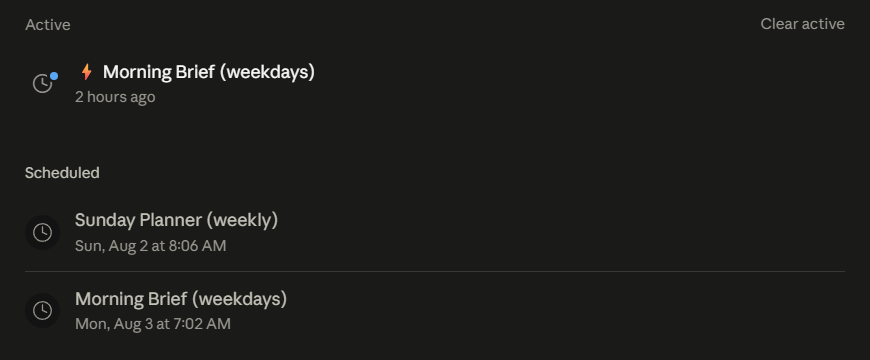Click empty space right of Sunday Planner row

(x=560, y=232)
